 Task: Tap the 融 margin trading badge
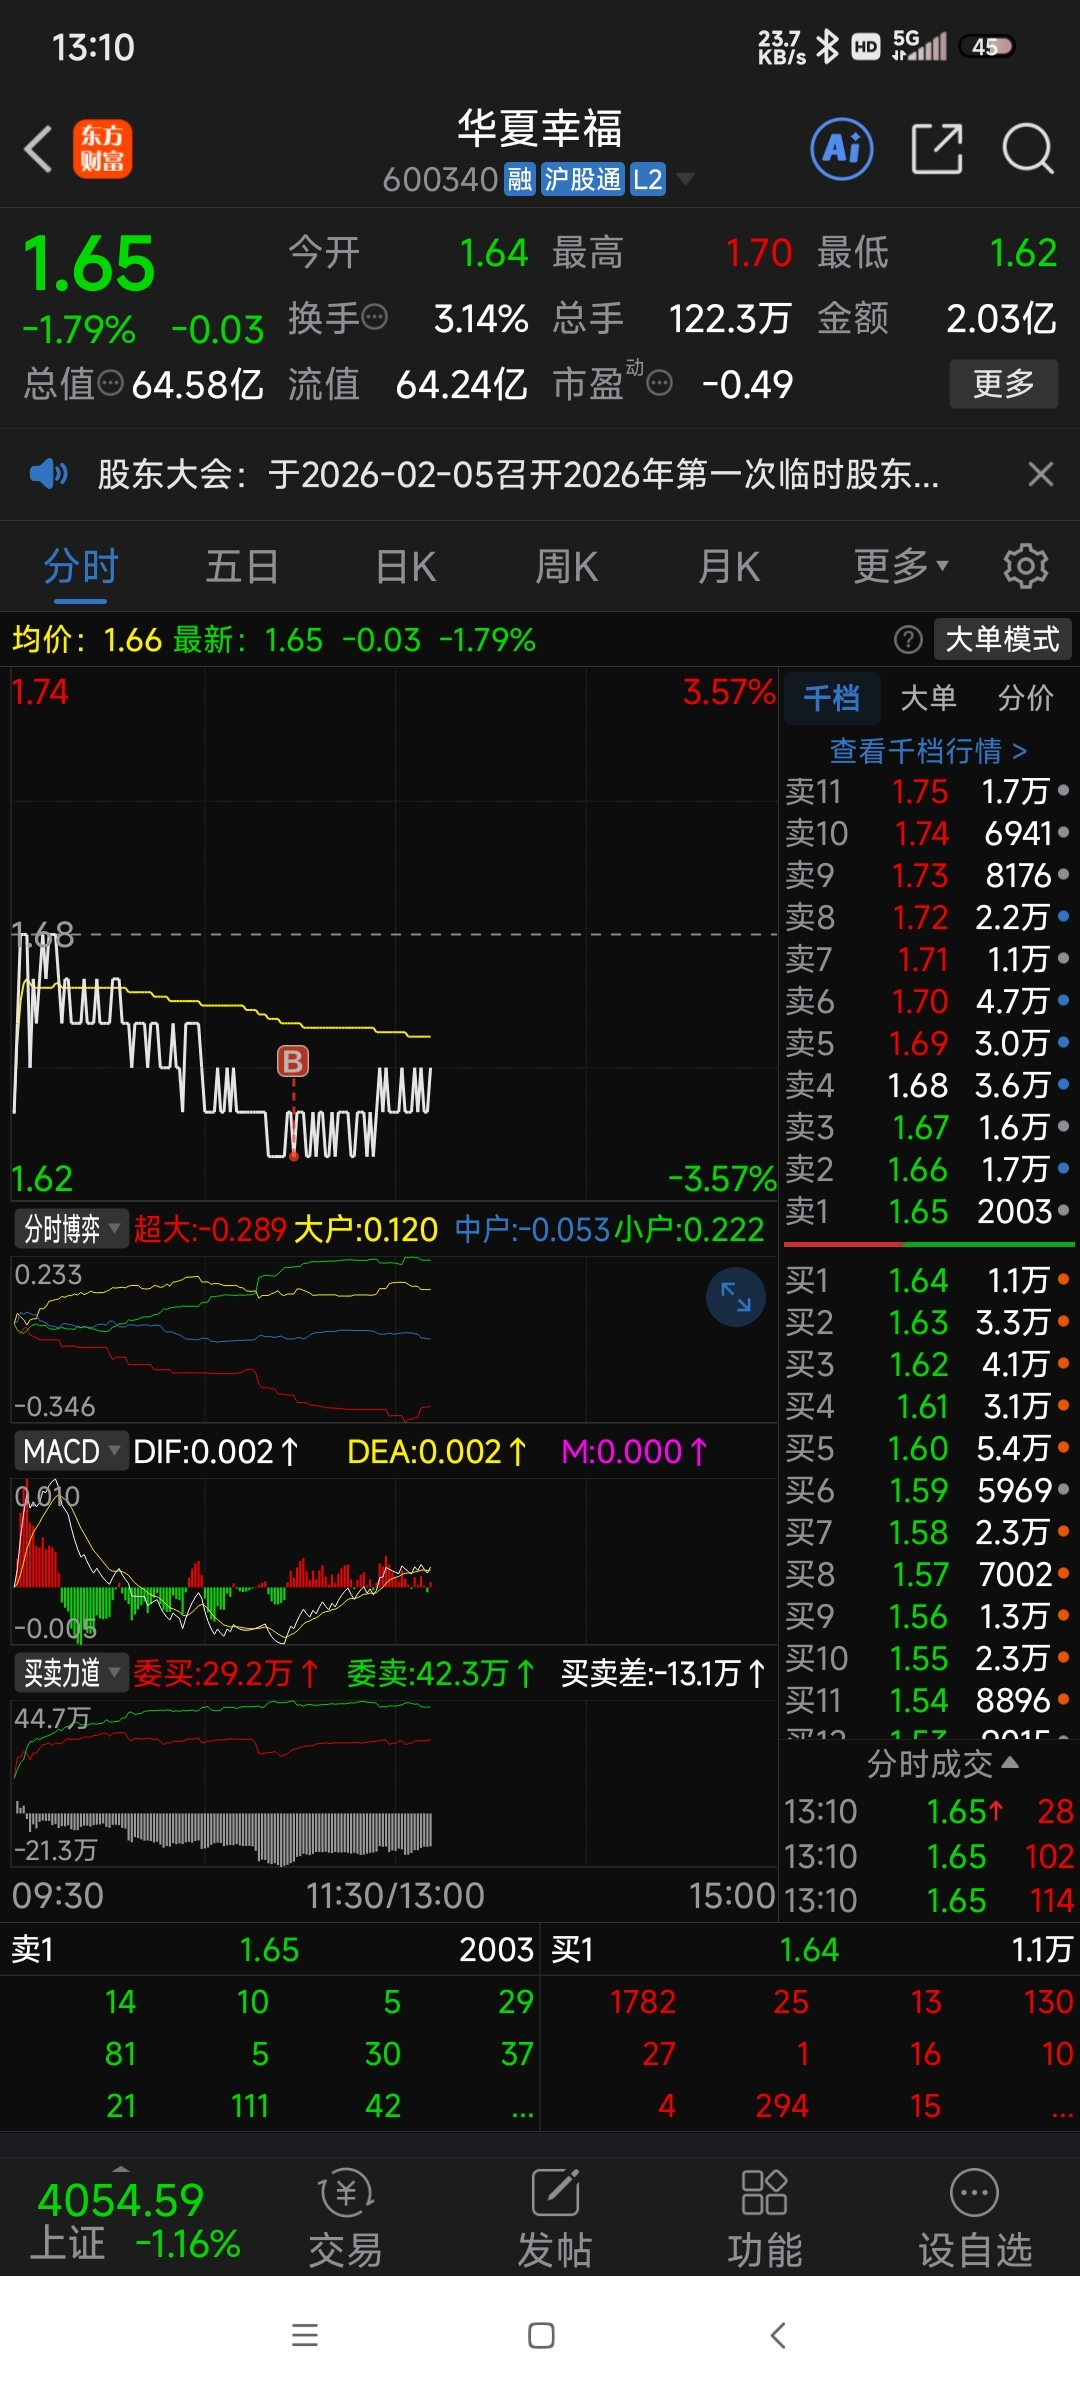520,179
